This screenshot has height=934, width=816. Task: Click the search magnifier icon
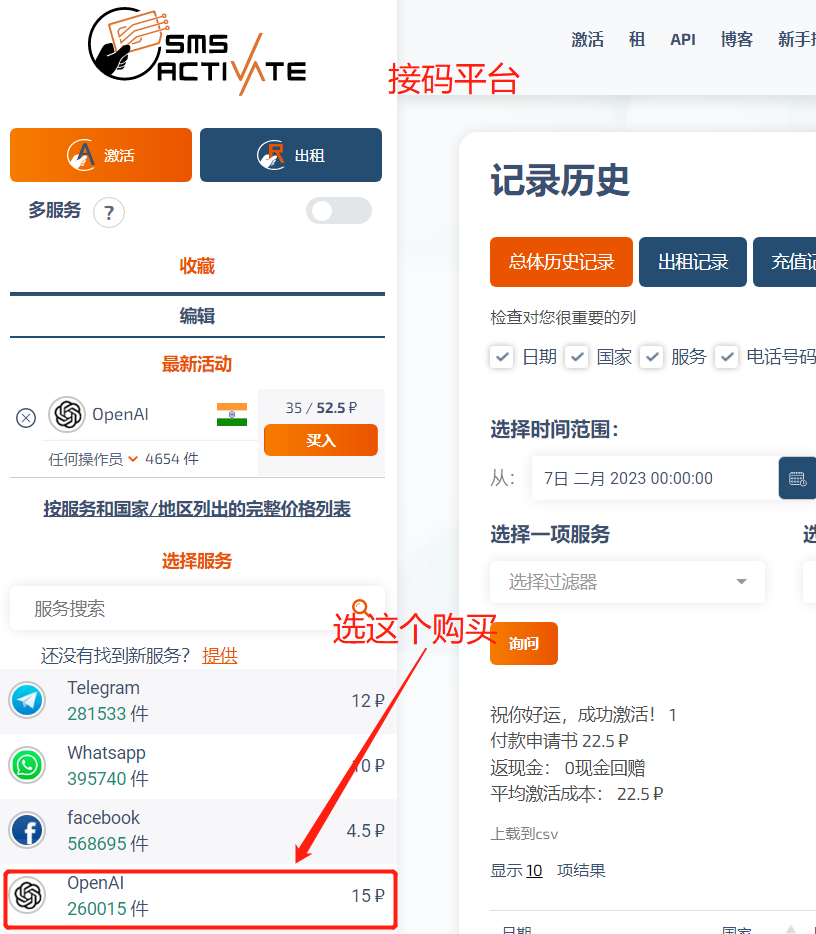(x=360, y=607)
